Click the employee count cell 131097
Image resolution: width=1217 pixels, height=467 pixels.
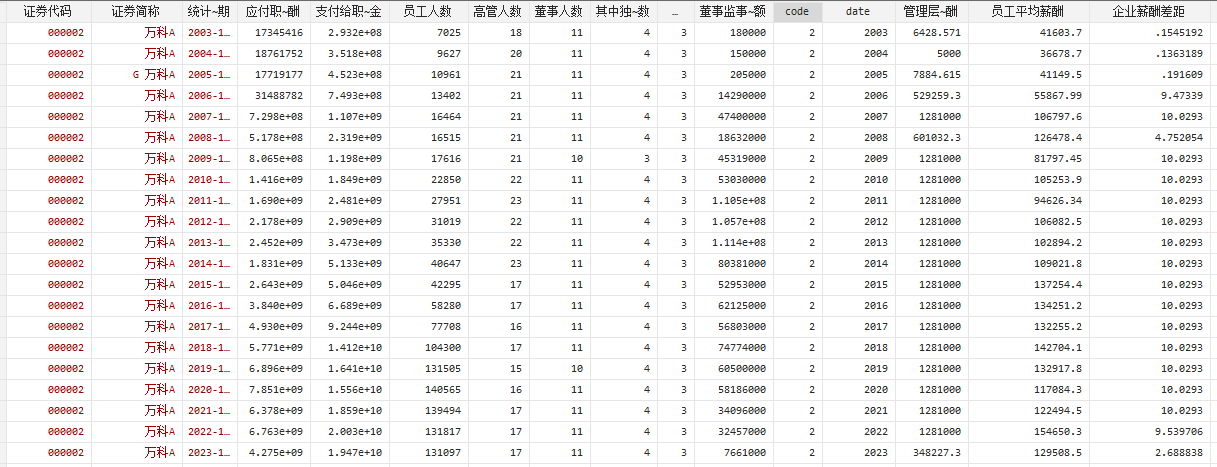[x=427, y=453]
